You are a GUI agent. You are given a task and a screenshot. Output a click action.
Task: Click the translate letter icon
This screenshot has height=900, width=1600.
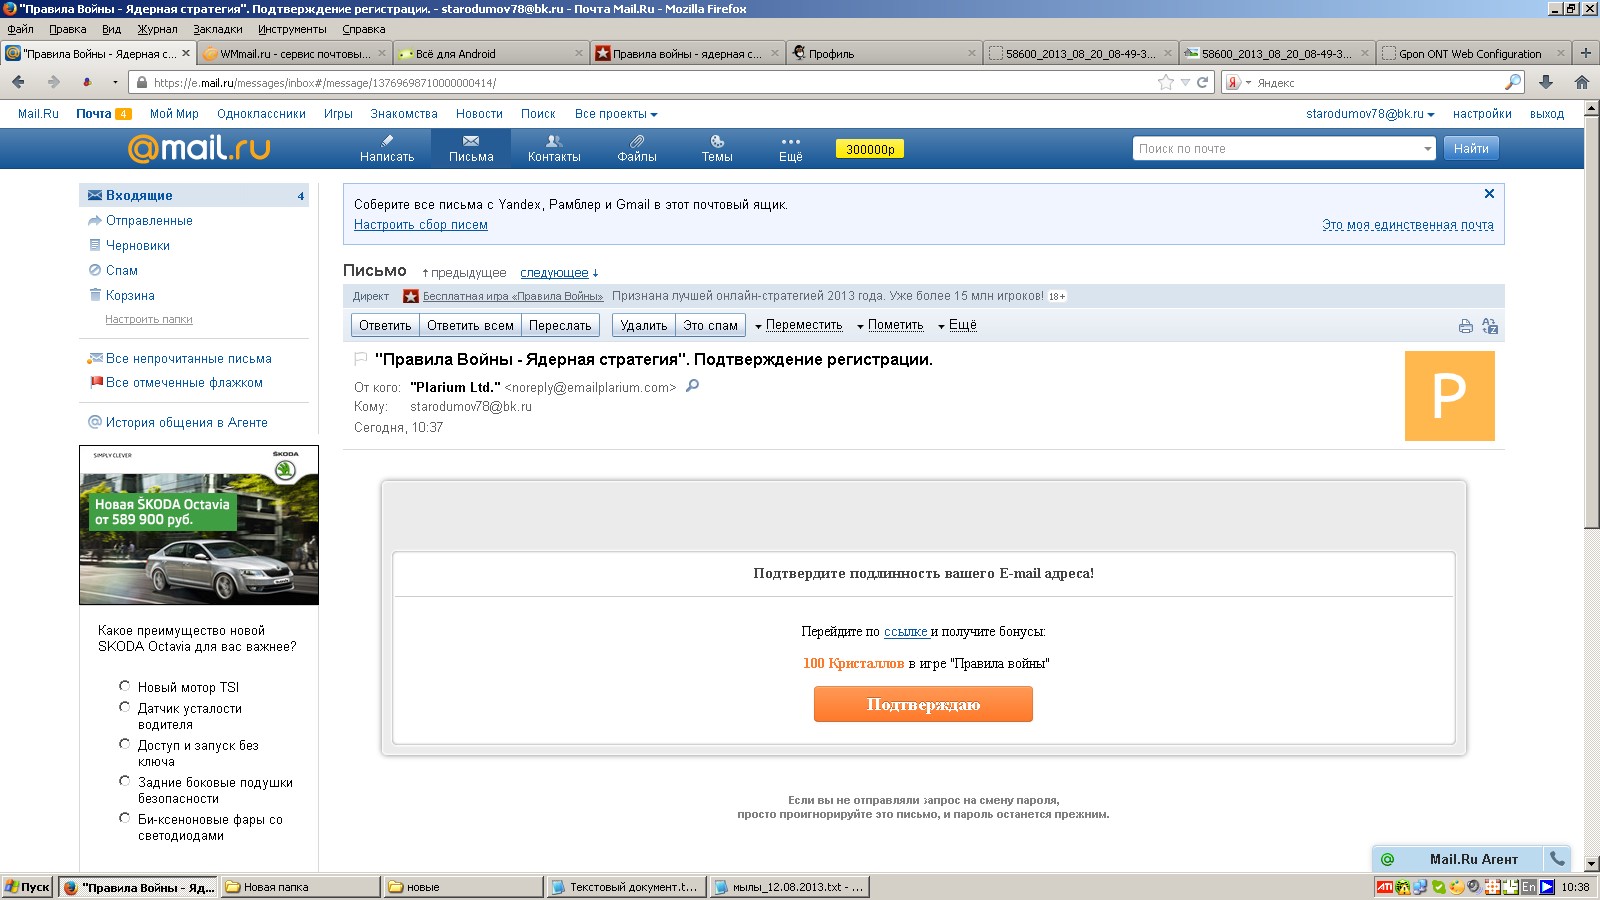point(1490,326)
